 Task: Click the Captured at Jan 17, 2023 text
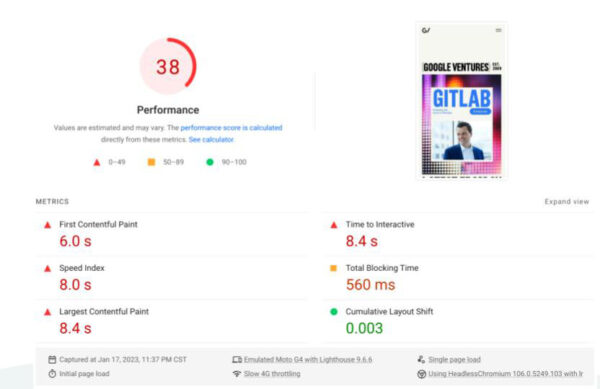click(123, 360)
